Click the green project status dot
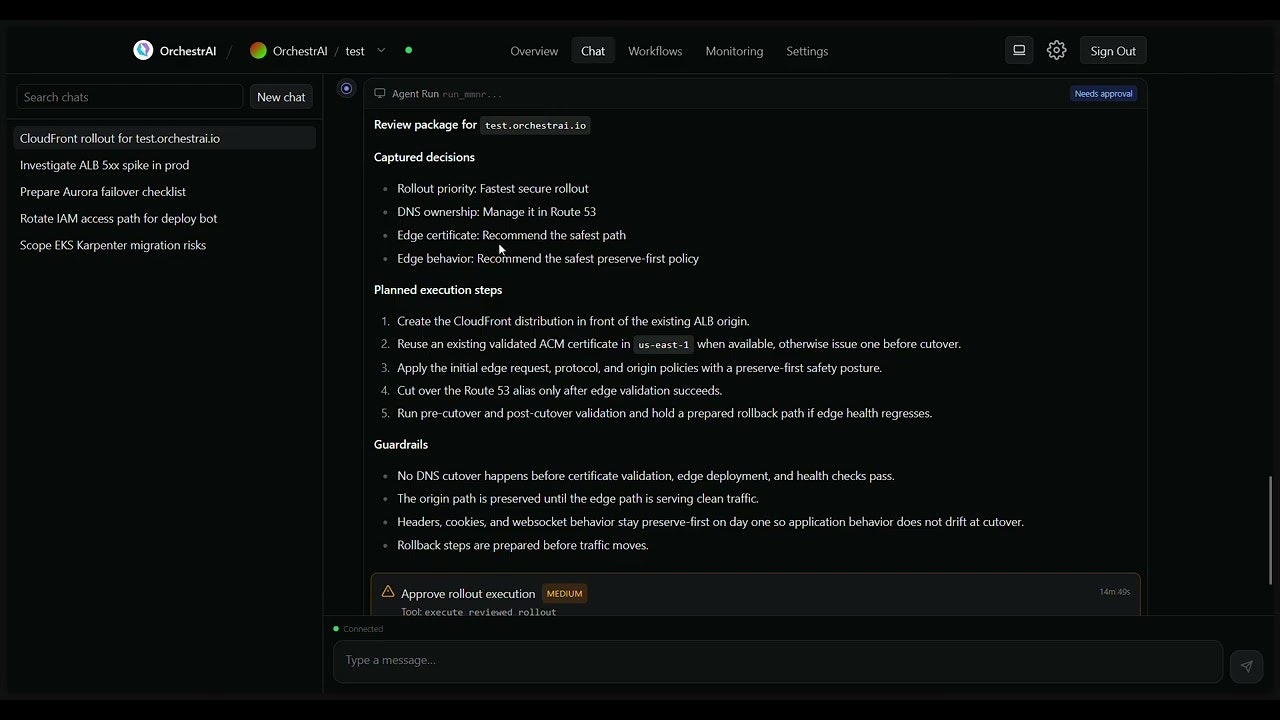The image size is (1280, 720). pos(408,50)
